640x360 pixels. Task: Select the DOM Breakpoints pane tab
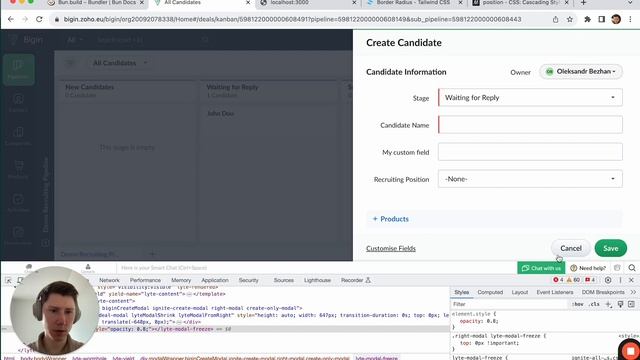click(x=603, y=292)
